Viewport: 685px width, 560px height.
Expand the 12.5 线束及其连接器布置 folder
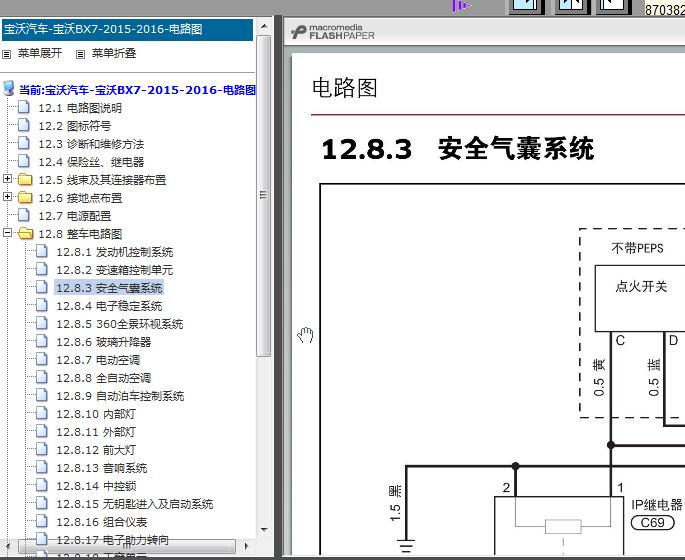point(7,179)
